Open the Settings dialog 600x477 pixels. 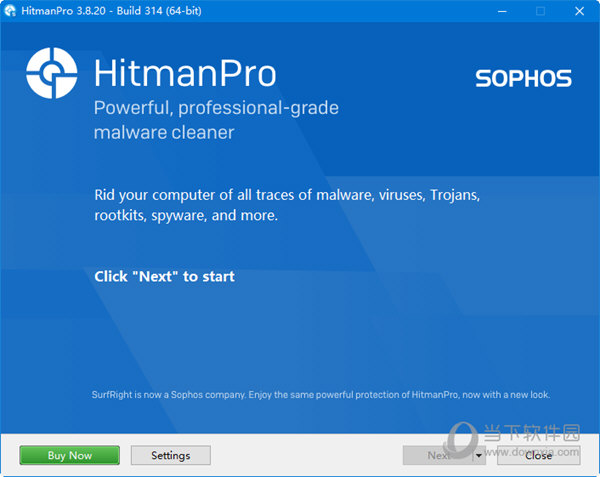(170, 455)
